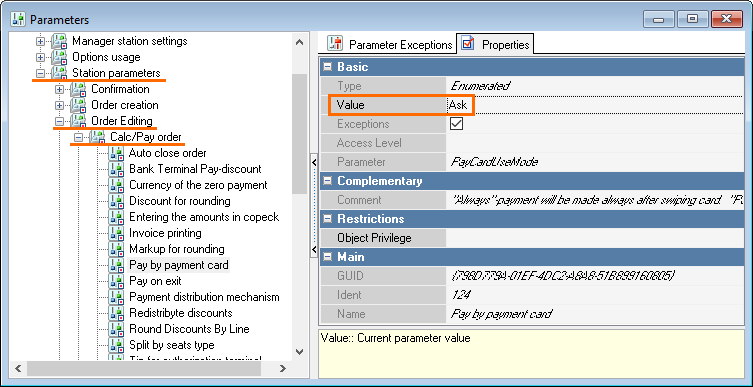Click the Invoice printing parameter icon
The image size is (753, 387).
116,233
